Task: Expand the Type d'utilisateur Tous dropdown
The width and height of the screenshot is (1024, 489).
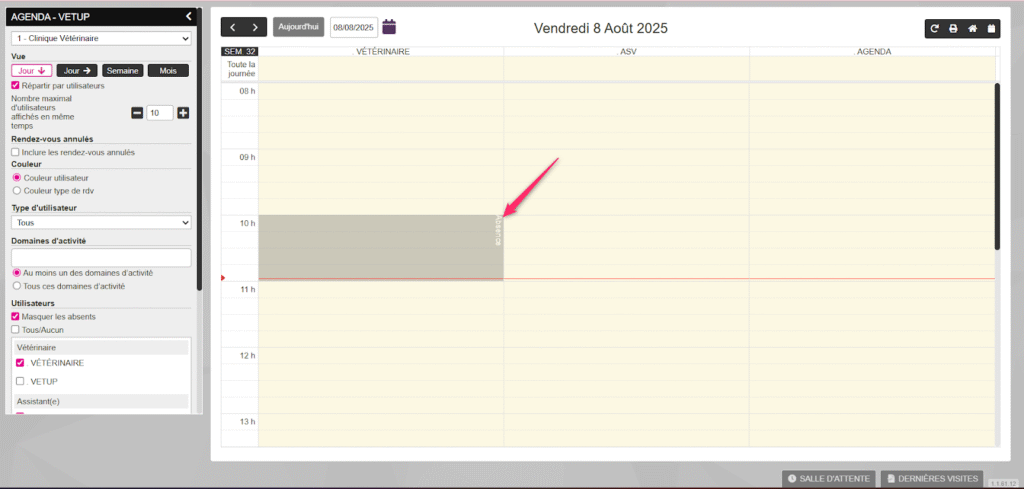Action: 101,223
